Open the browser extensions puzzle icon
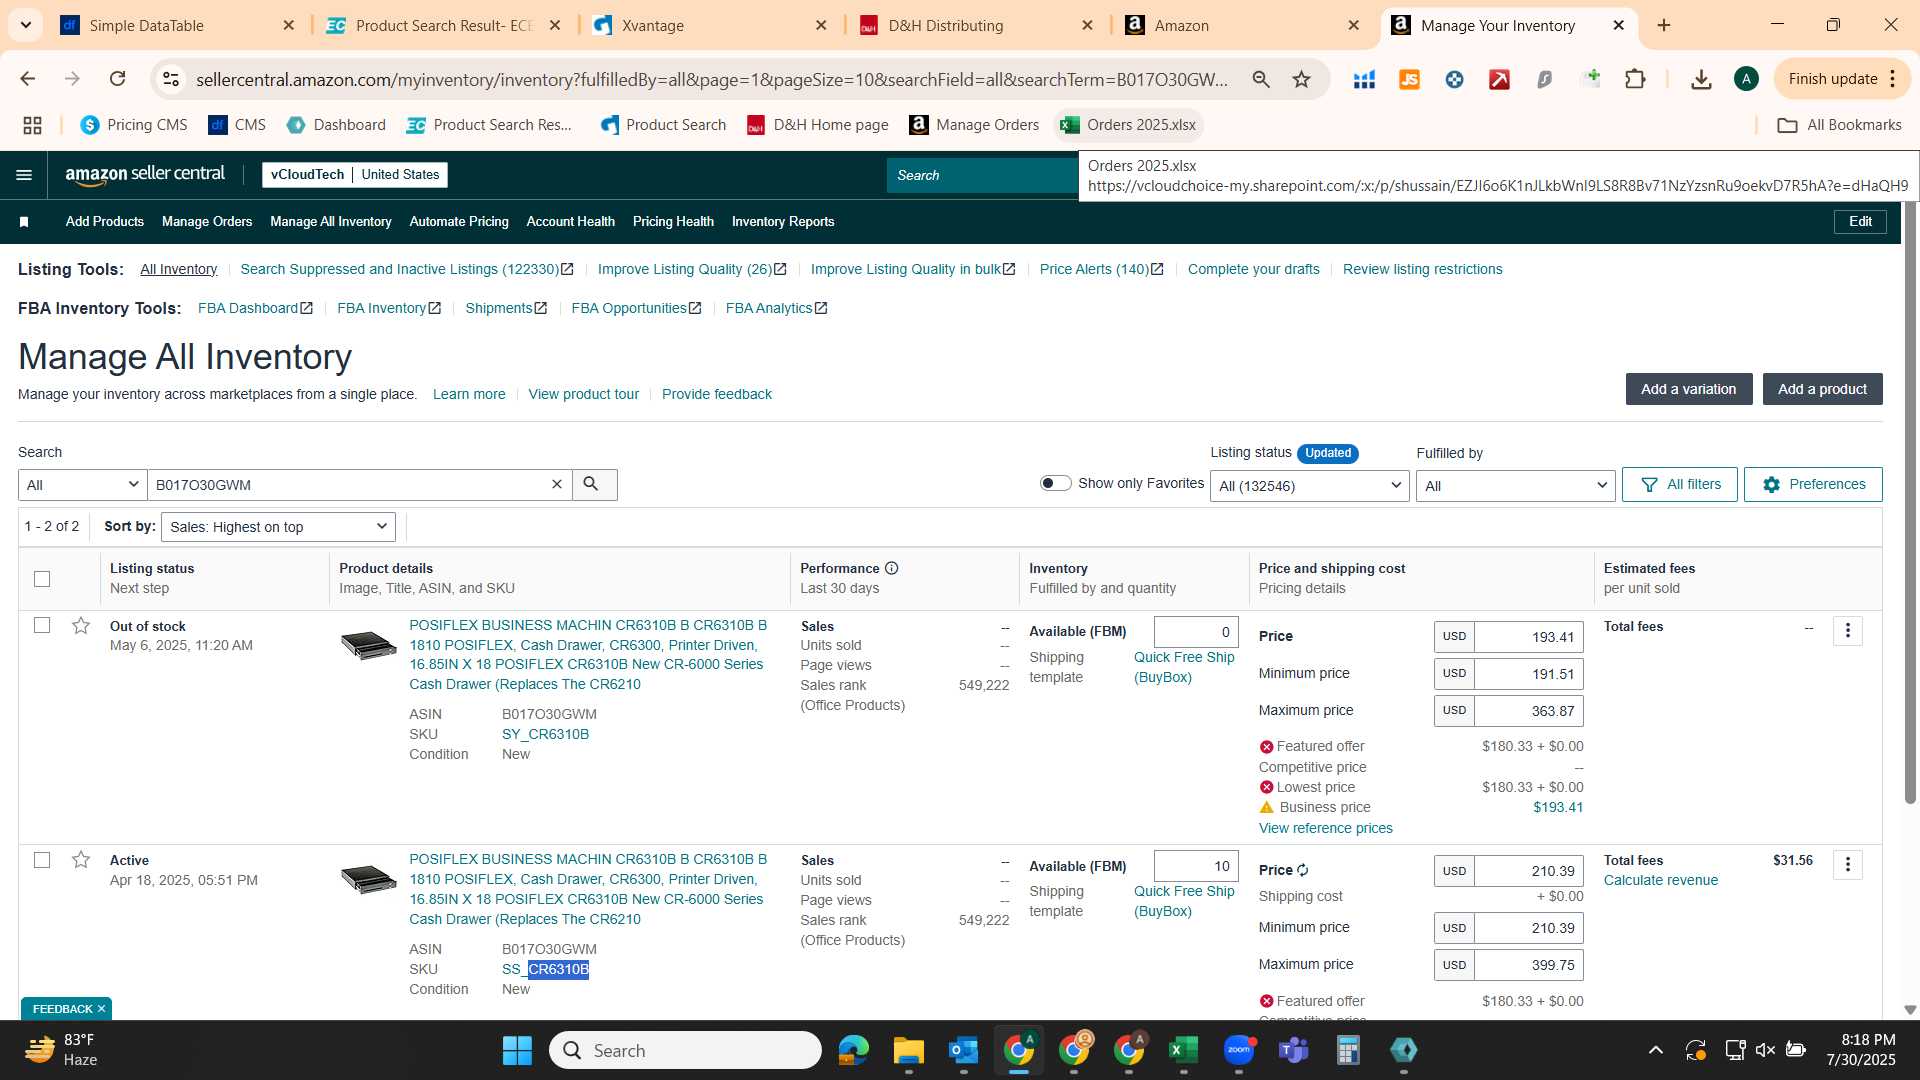Screen dimensions: 1920x1080 click(x=1635, y=79)
